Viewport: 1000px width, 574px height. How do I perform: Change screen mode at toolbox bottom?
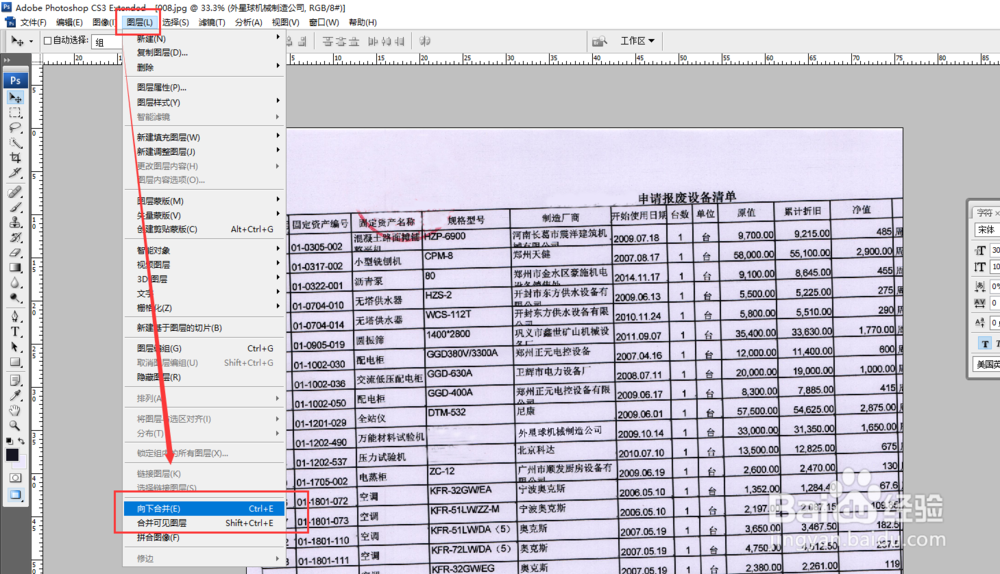(x=15, y=495)
